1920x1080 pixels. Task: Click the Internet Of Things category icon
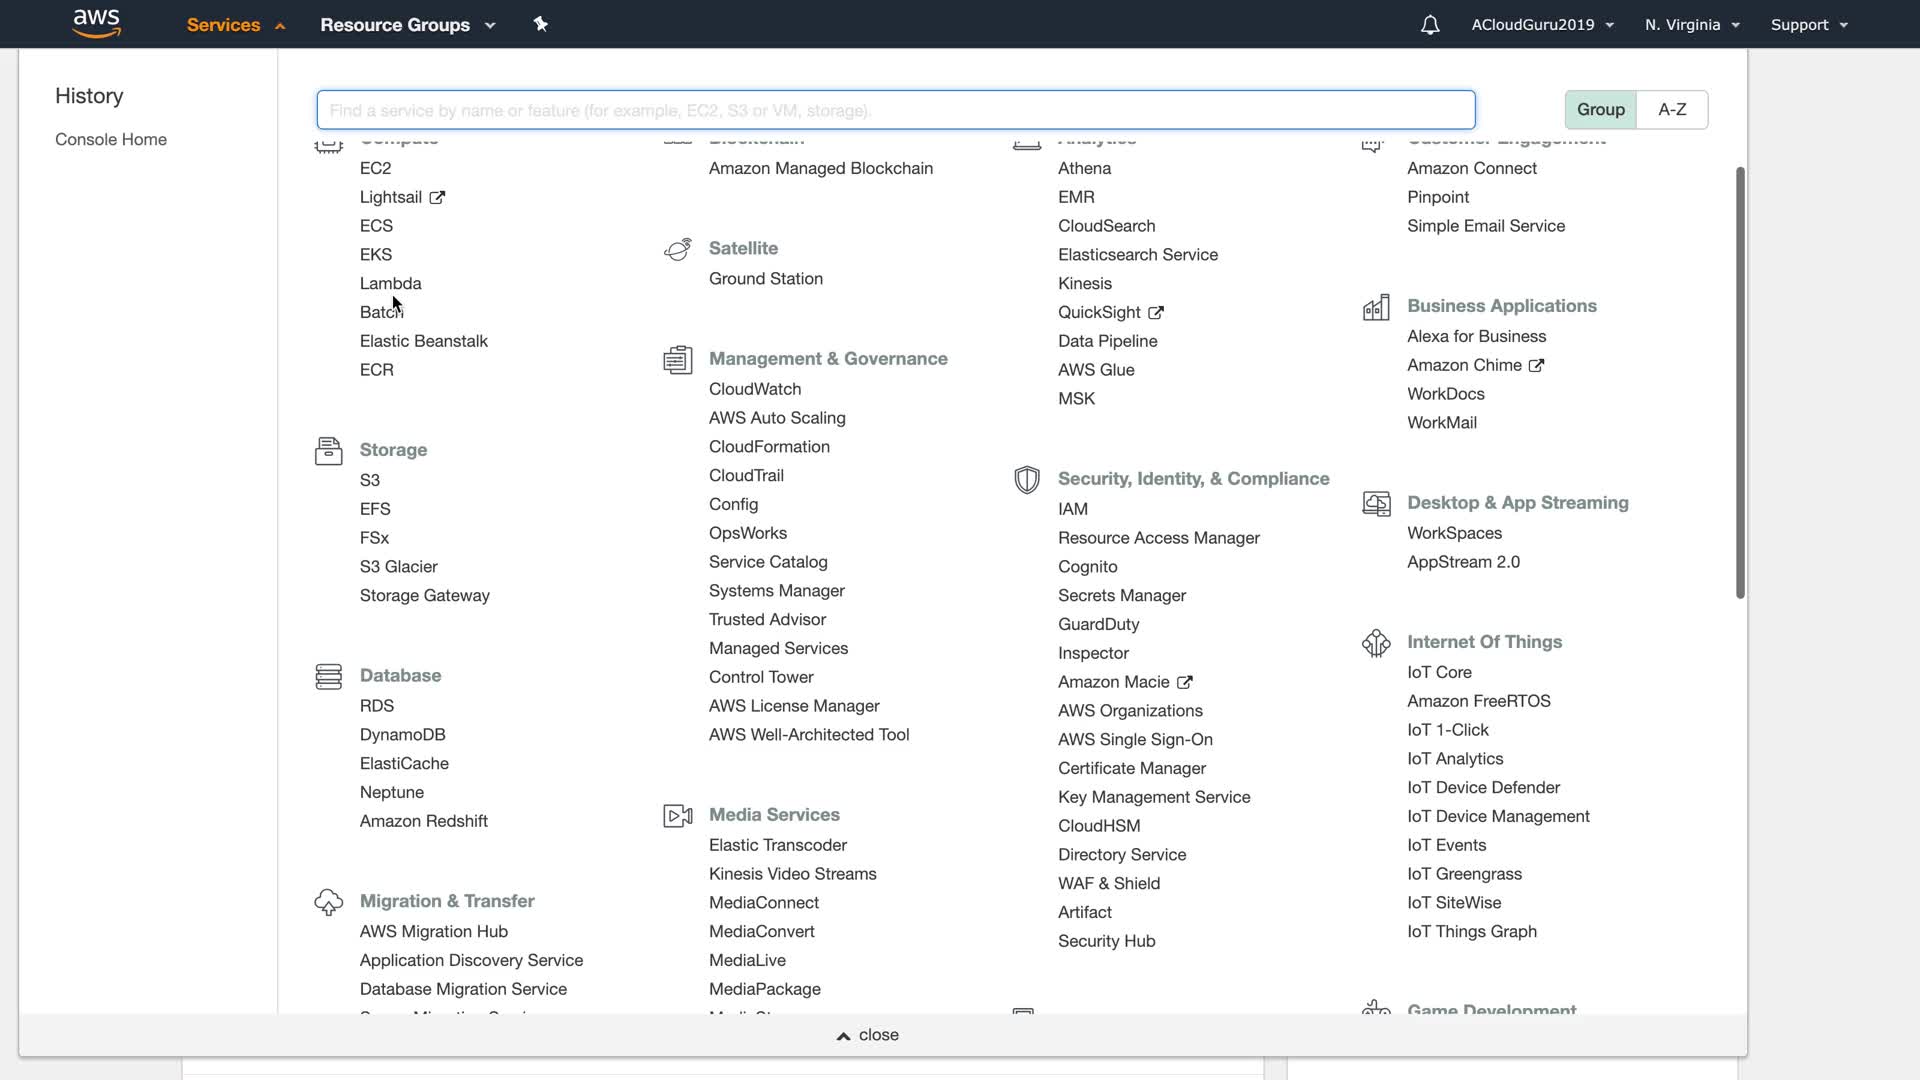(1376, 643)
